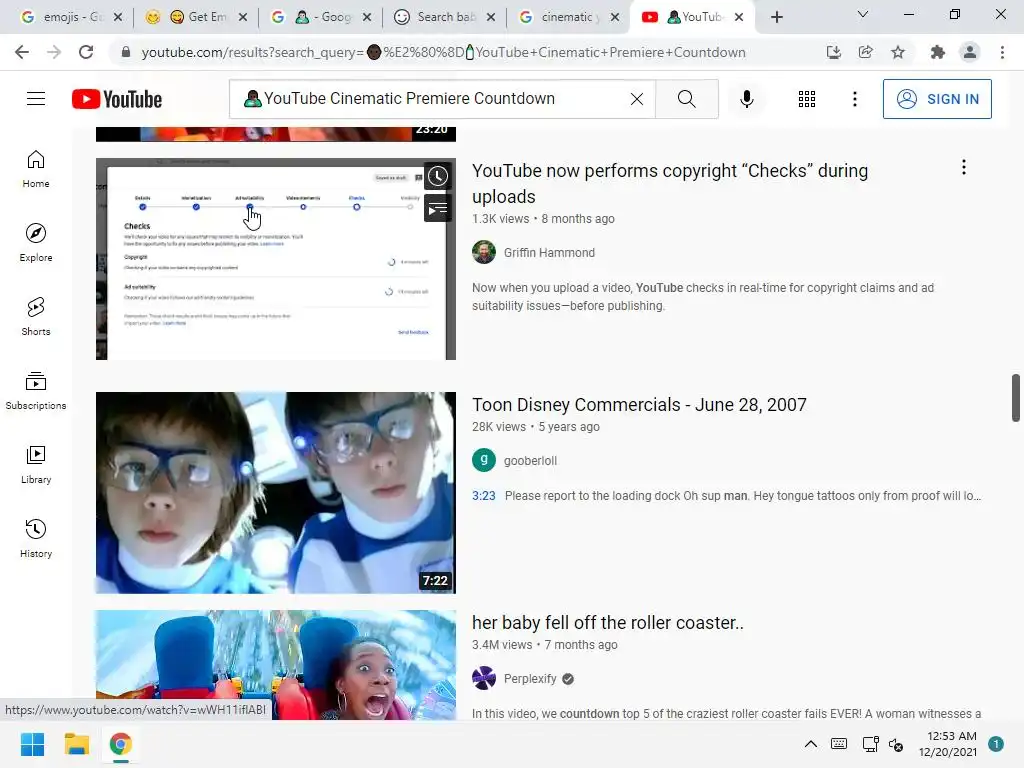Open Subscriptions in the sidebar
The image size is (1024, 768).
[x=36, y=391]
